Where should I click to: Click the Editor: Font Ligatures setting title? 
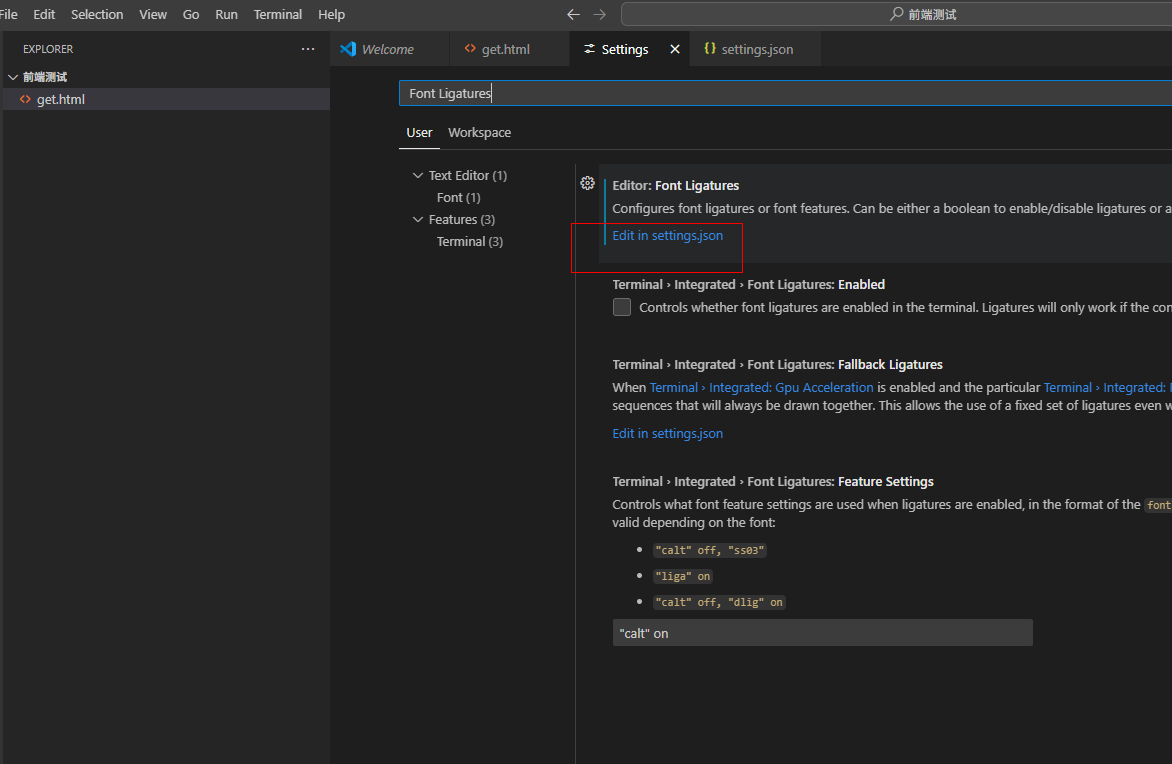pos(676,185)
